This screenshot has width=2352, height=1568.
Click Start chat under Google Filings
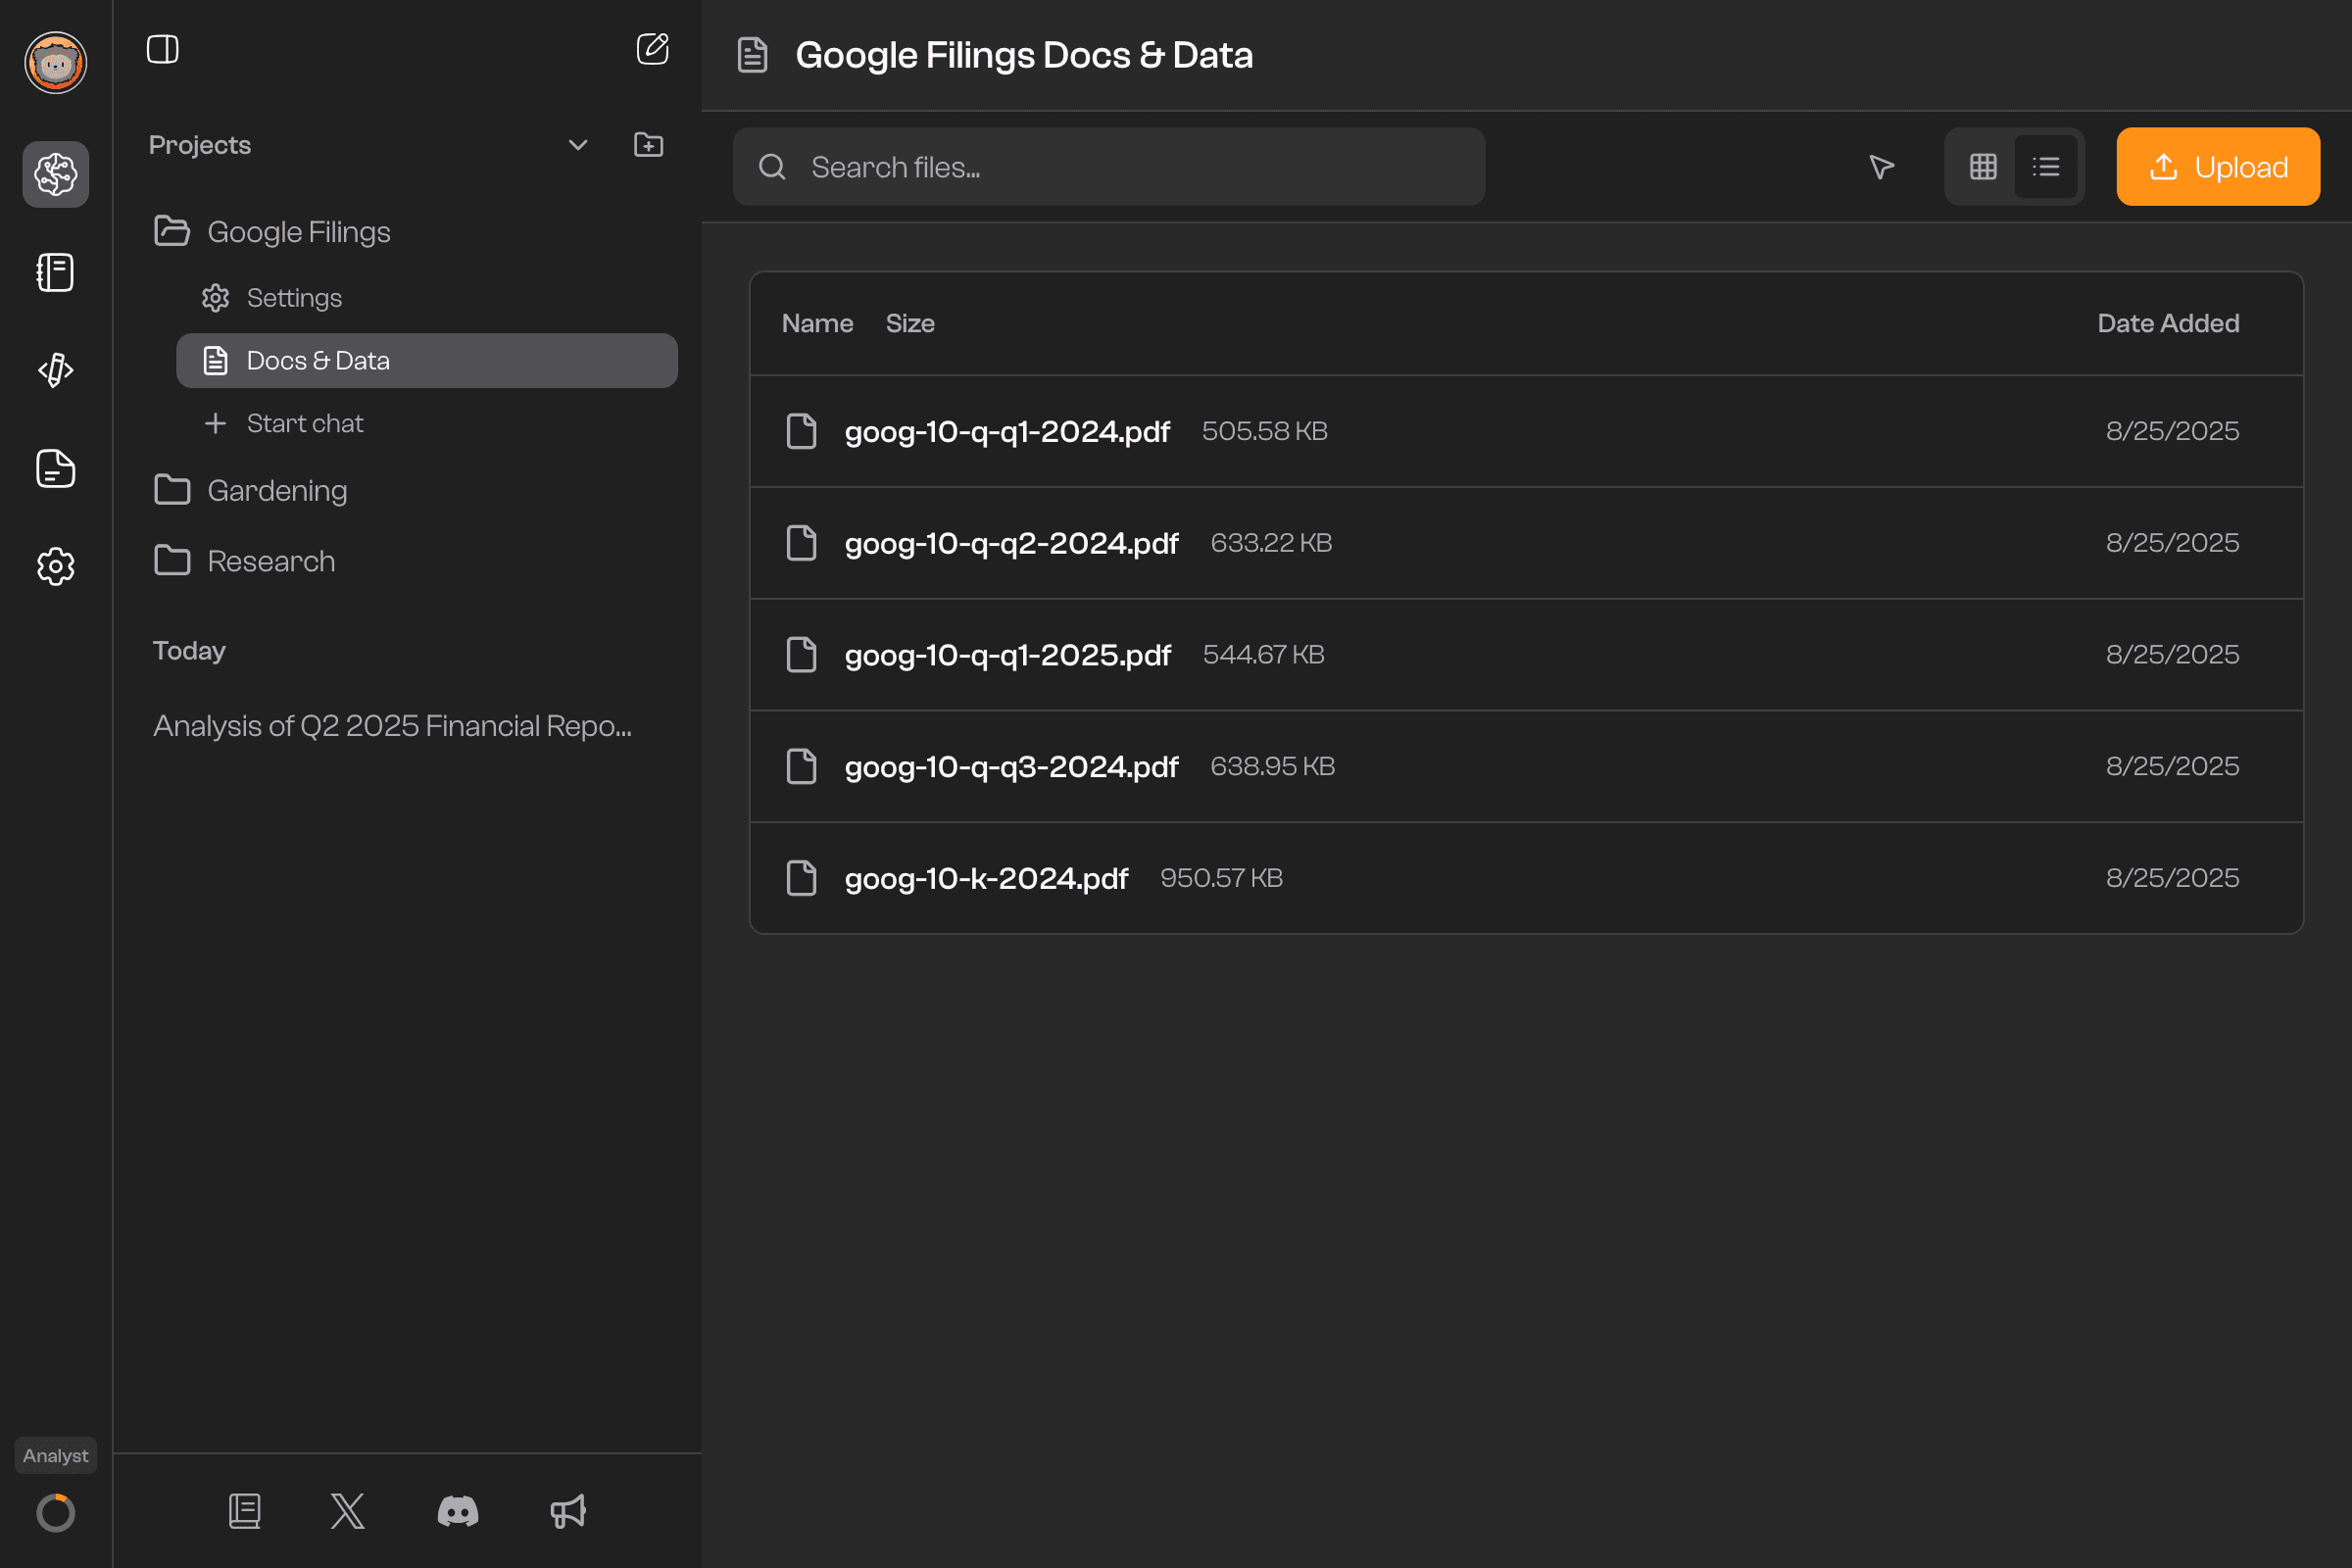305,423
